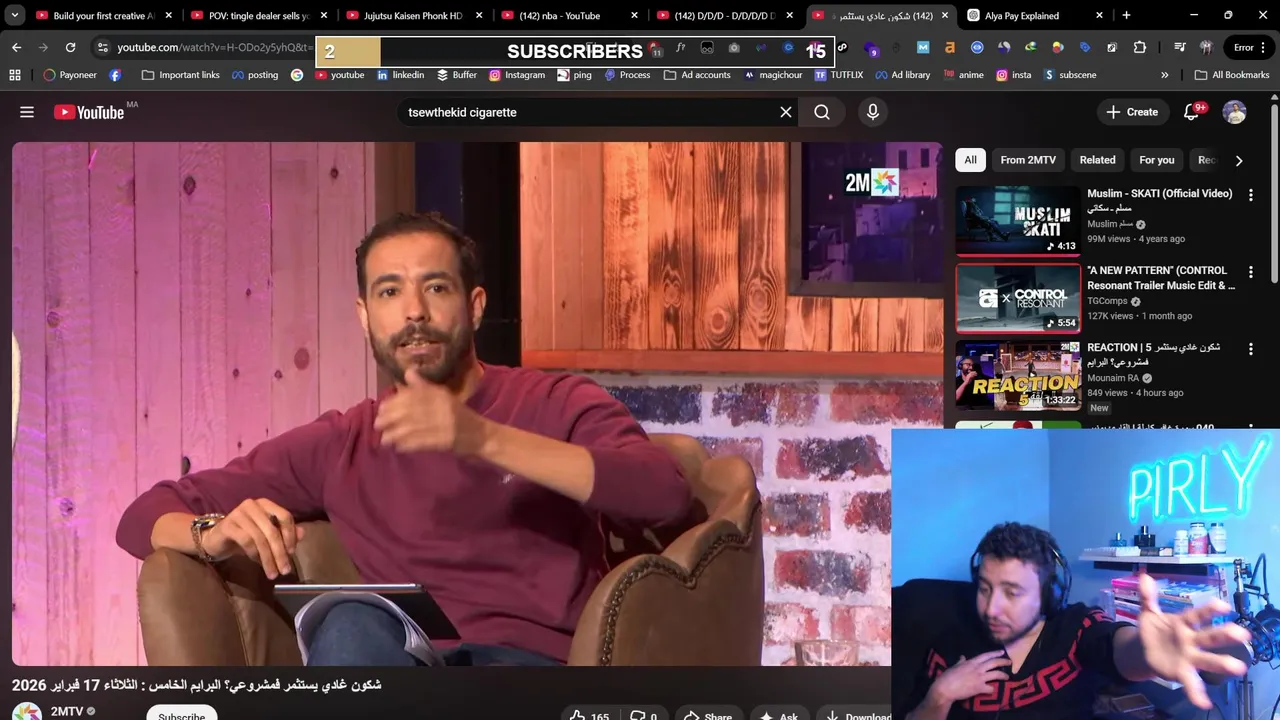Viewport: 1280px width, 720px height.
Task: Open the YouTube guide hamburger menu
Action: [x=27, y=112]
